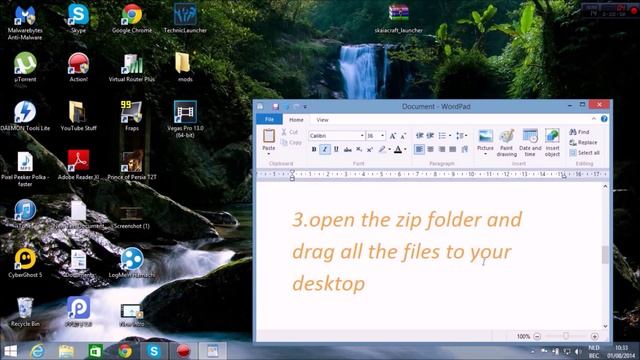Click Decrease indent icon
This screenshot has height=360, width=640.
(419, 136)
